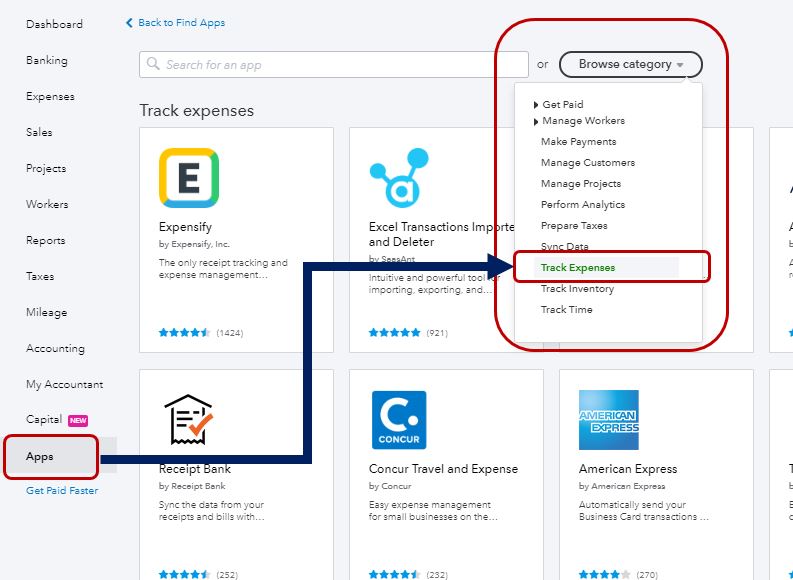Click Concur star rating
The width and height of the screenshot is (793, 580).
click(x=394, y=574)
